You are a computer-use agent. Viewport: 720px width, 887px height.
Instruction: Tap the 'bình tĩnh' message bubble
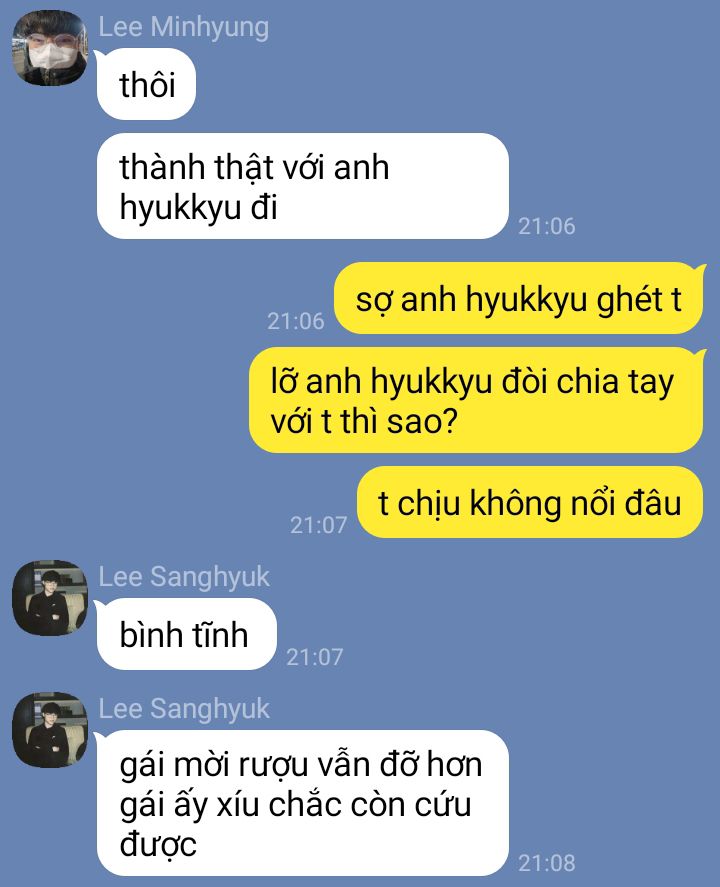[x=187, y=634]
